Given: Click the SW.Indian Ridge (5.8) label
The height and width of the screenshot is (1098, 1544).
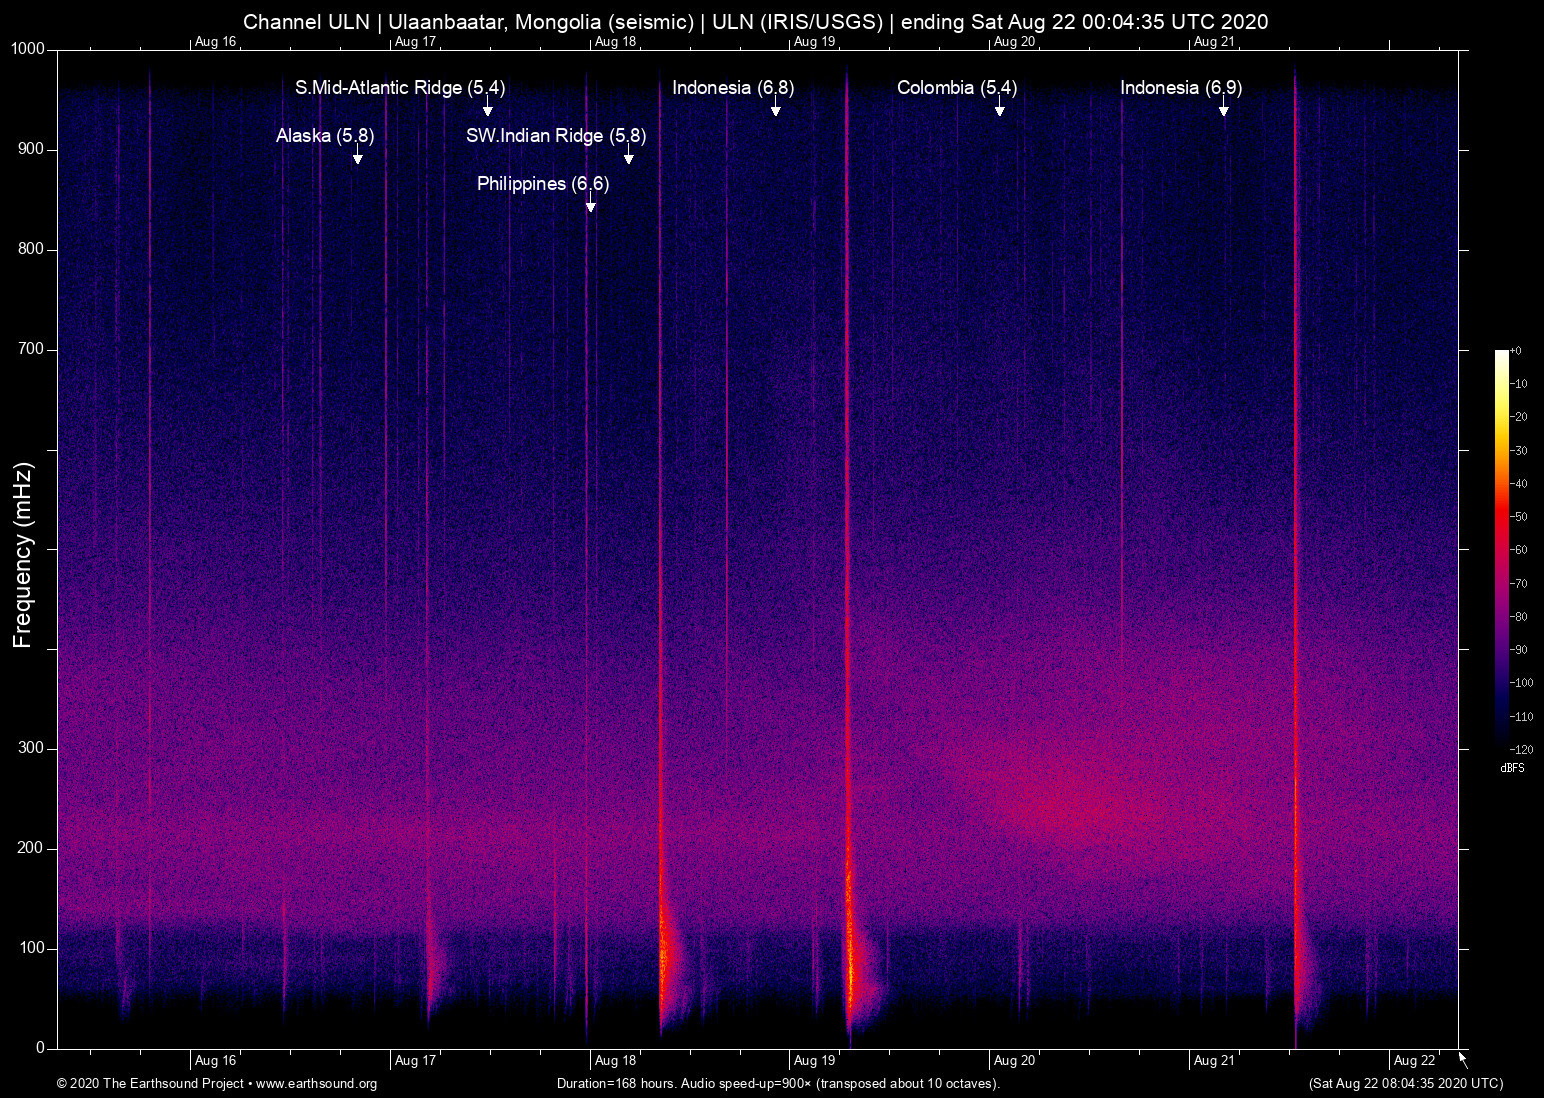Looking at the screenshot, I should pos(556,135).
